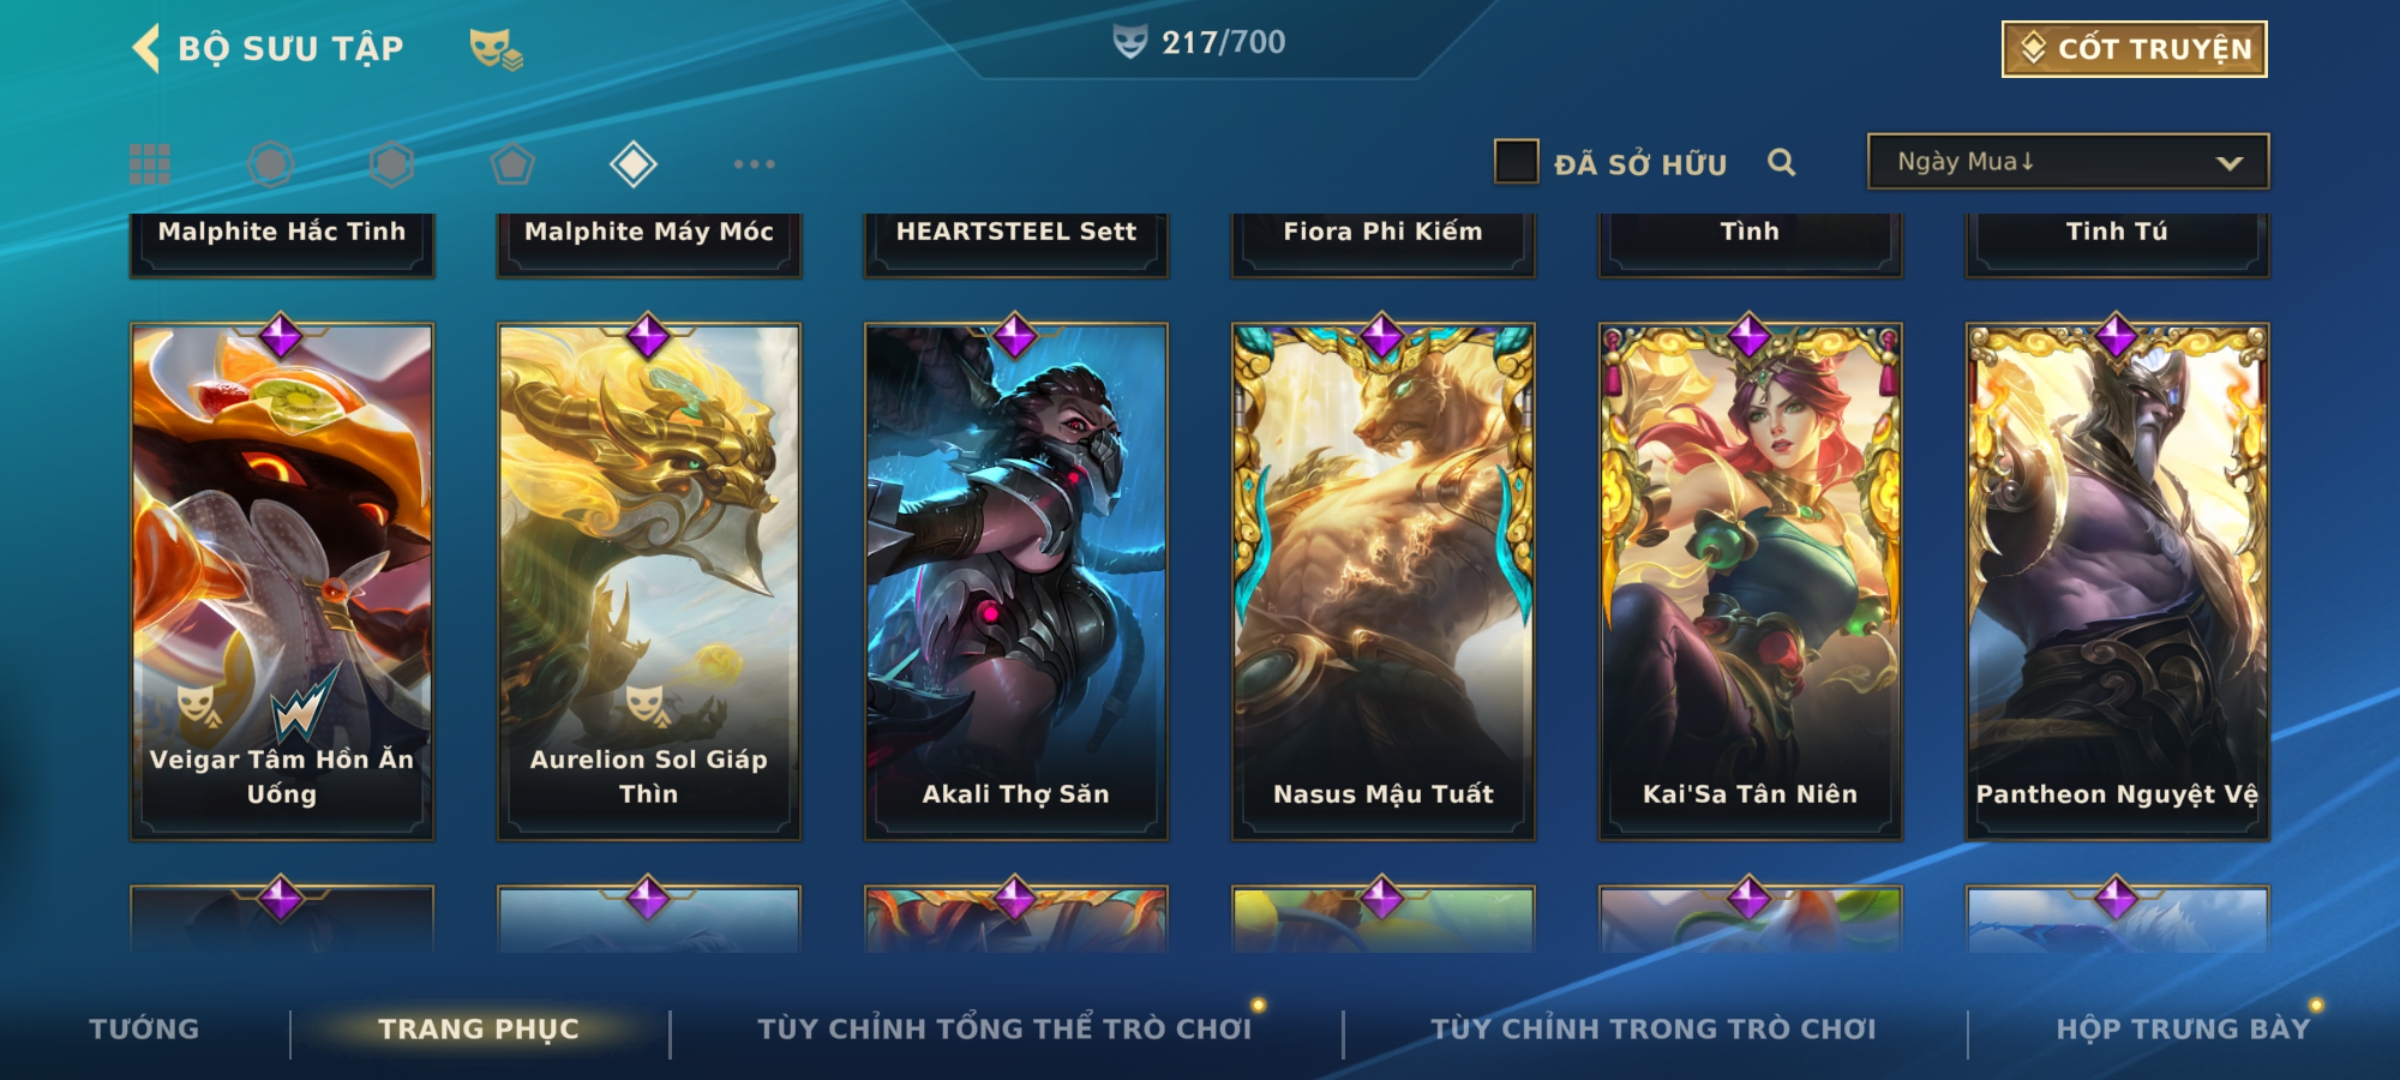Image resolution: width=2400 pixels, height=1080 pixels.
Task: Select the pentagon rarity filter icon
Action: point(512,164)
